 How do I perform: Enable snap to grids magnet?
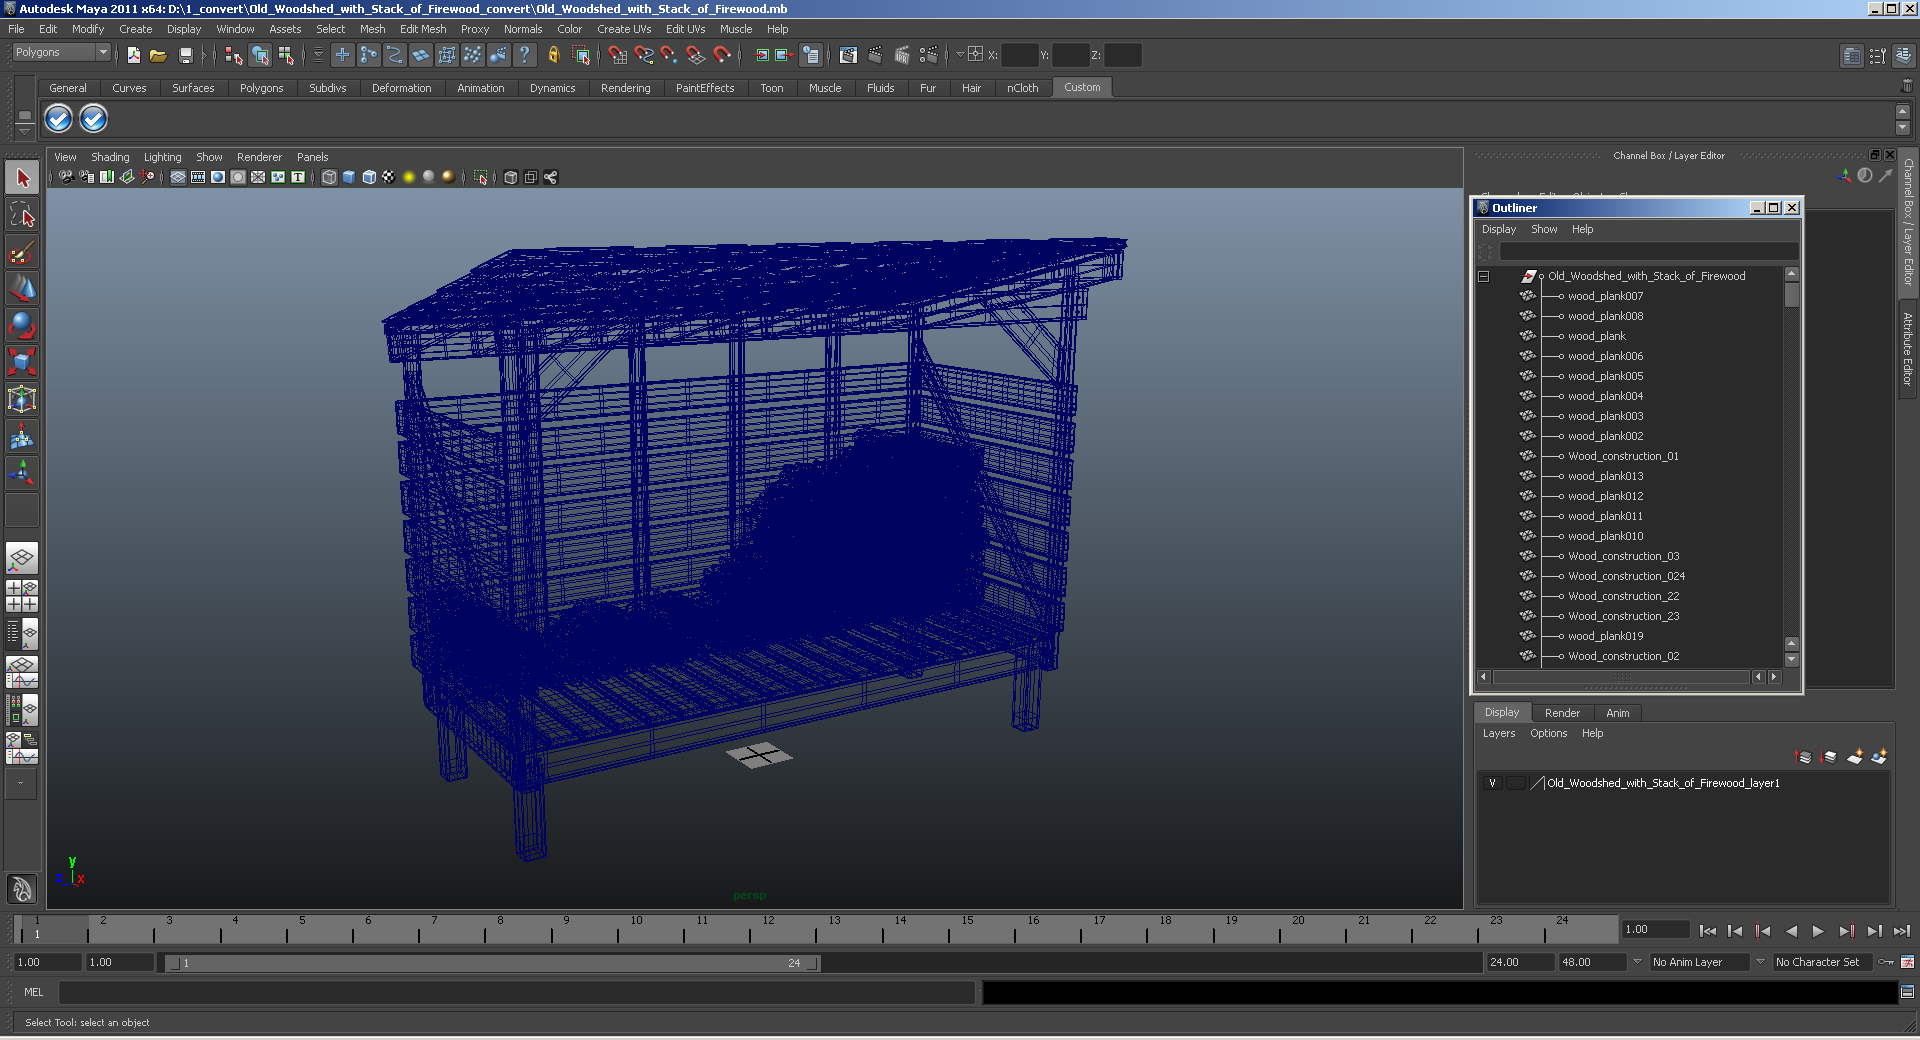pos(618,55)
